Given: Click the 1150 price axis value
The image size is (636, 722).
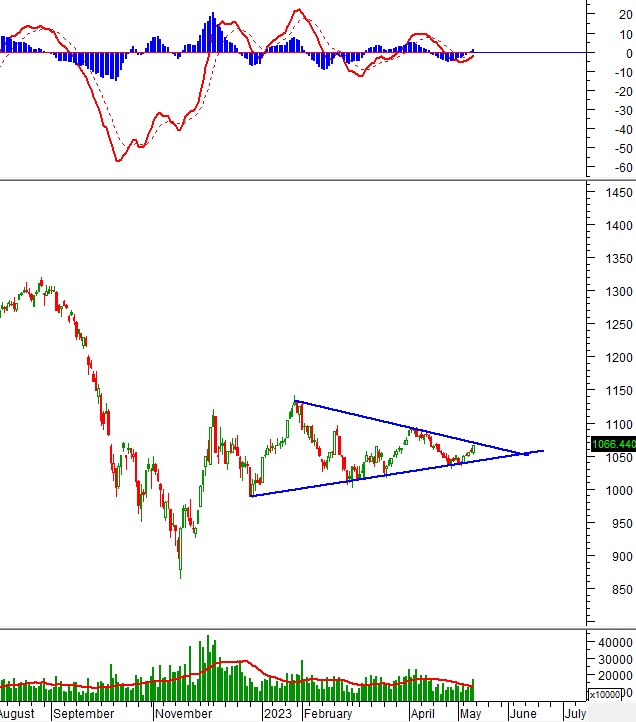Looking at the screenshot, I should 619,390.
